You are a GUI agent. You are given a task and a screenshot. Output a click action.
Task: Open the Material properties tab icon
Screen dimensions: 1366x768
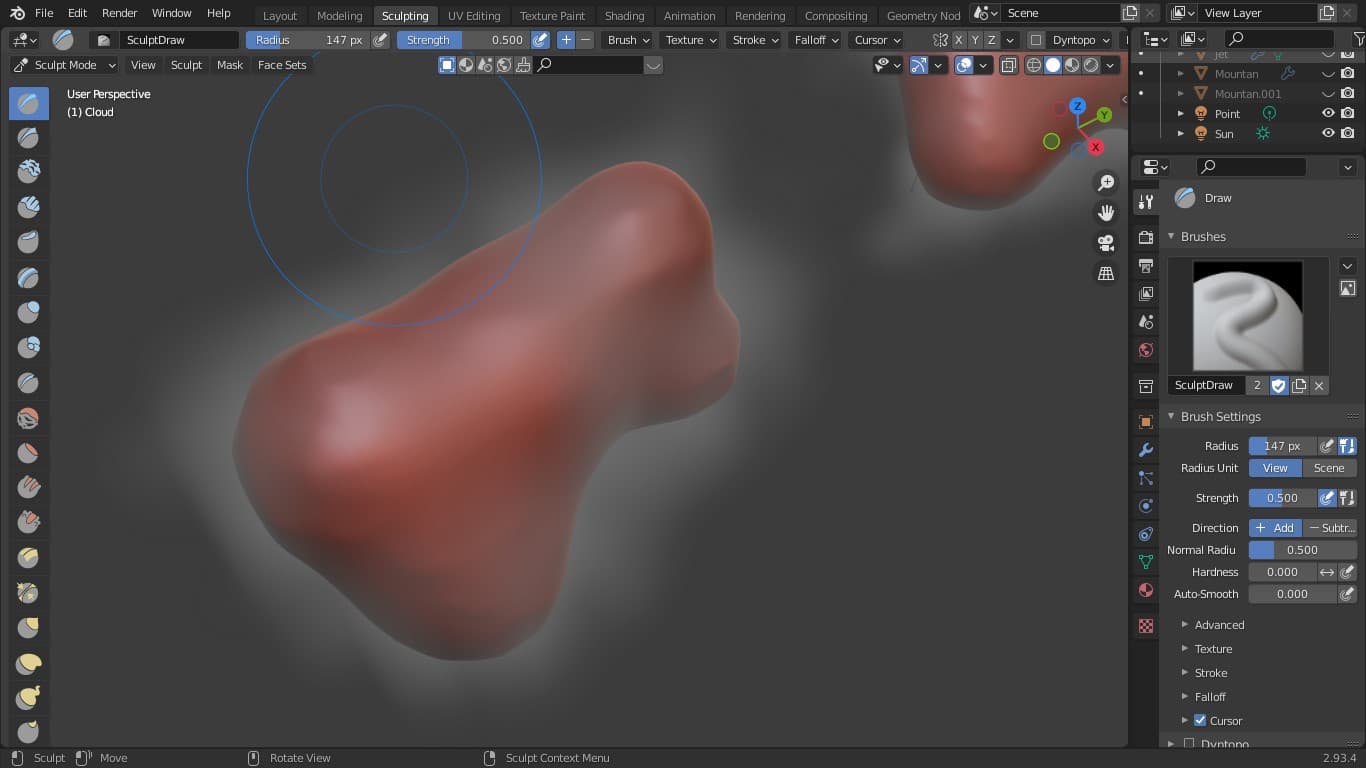click(1146, 590)
